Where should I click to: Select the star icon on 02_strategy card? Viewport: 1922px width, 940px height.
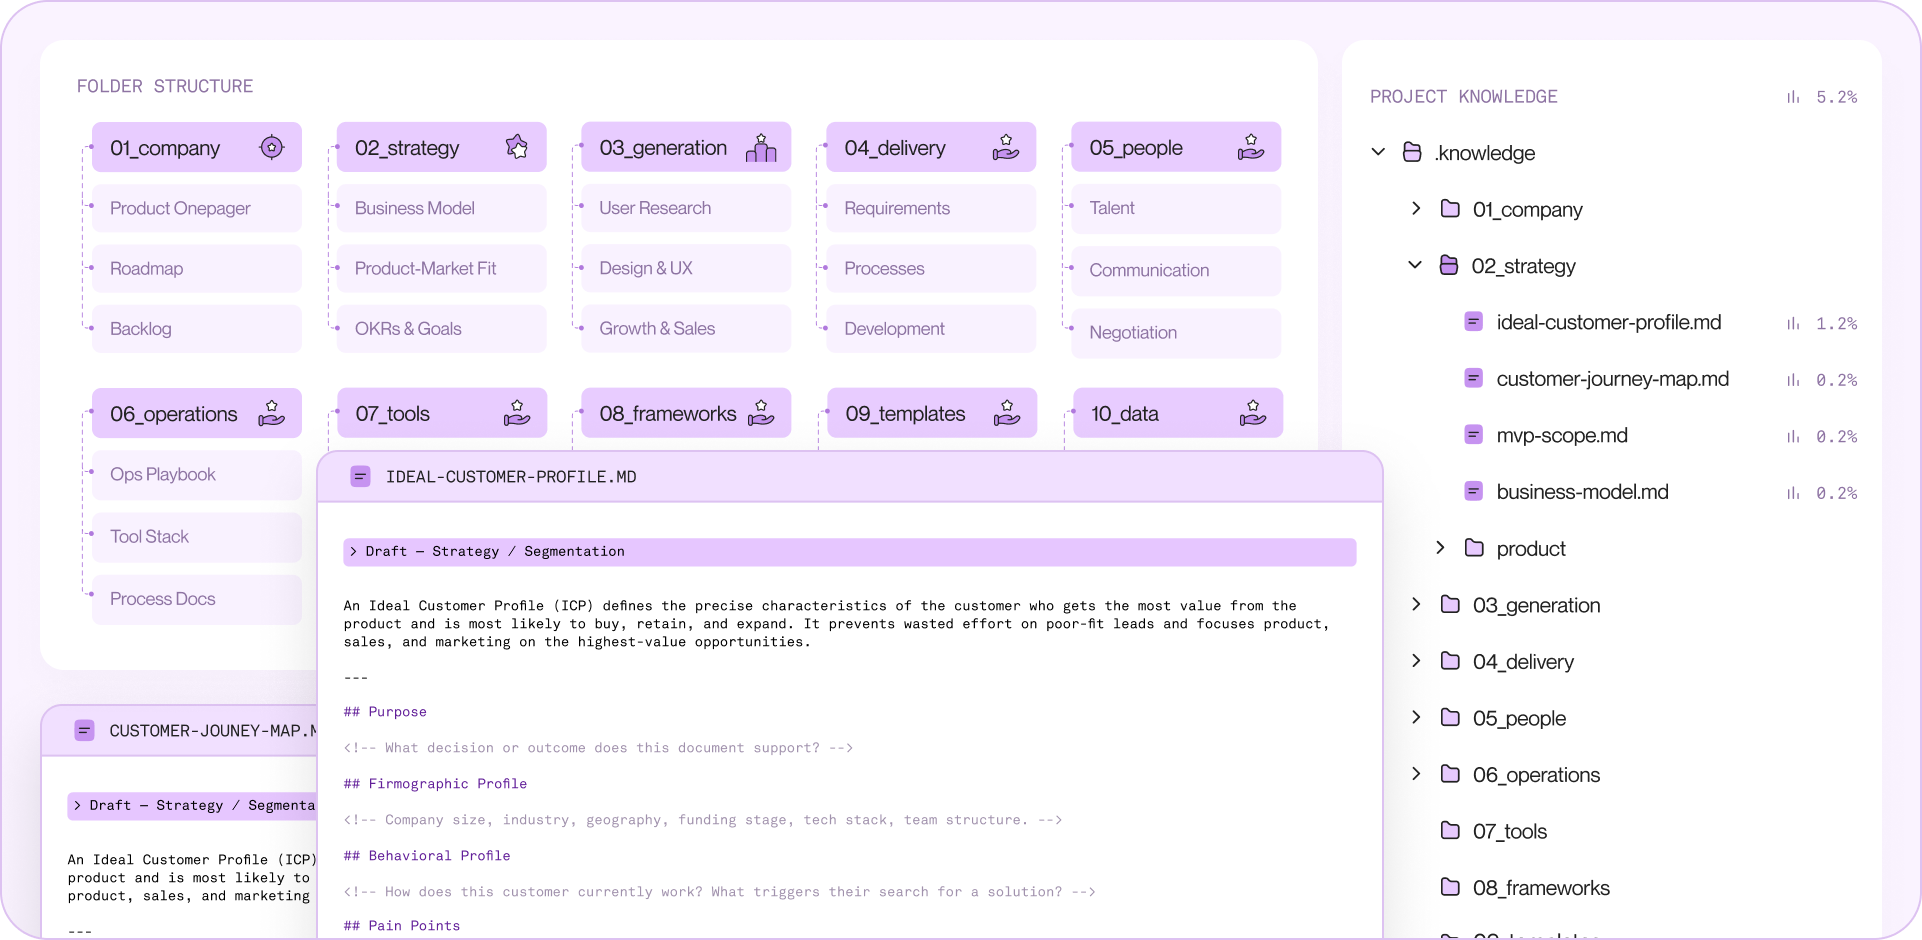pyautogui.click(x=517, y=146)
